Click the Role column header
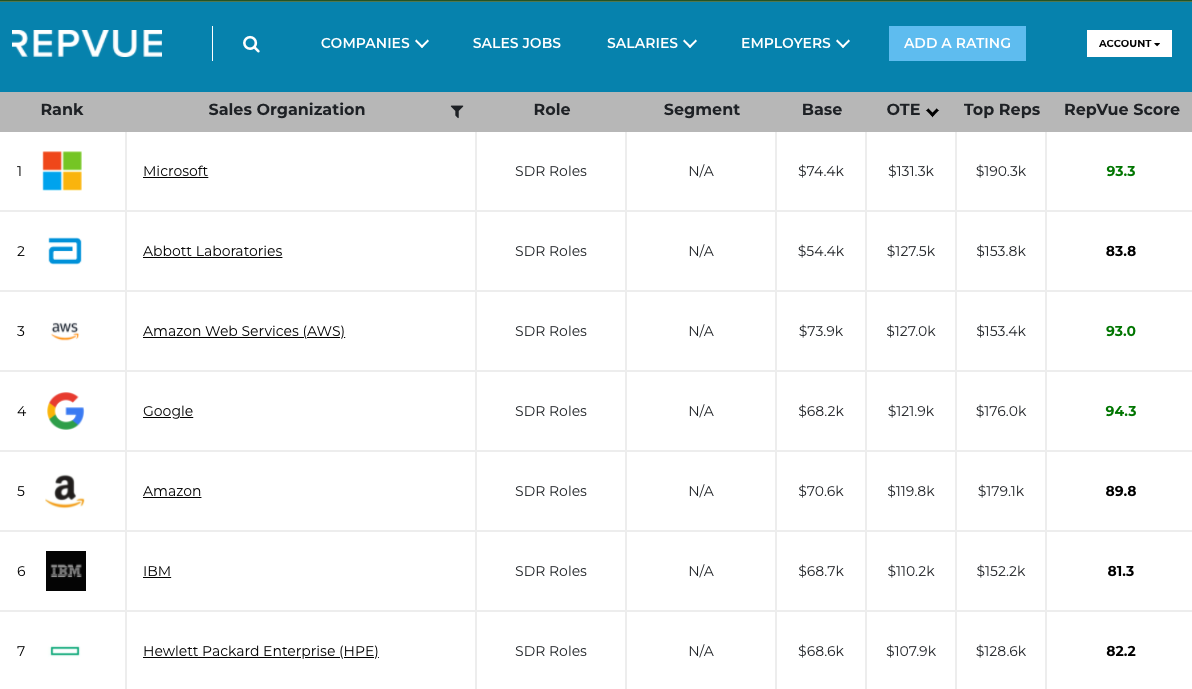The image size is (1192, 689). [x=552, y=110]
